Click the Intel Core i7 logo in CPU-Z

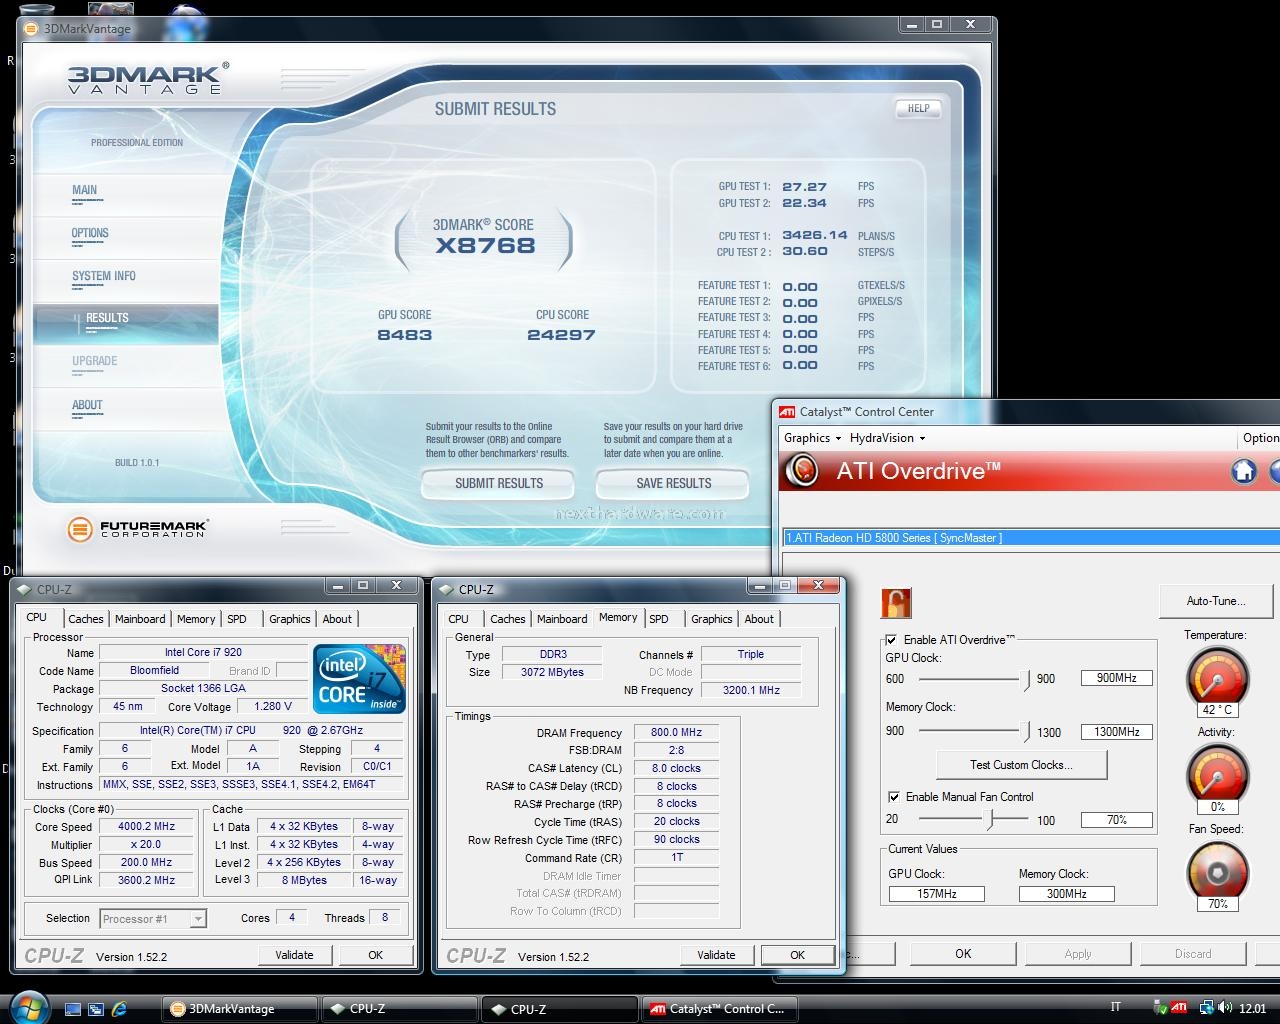(x=359, y=678)
